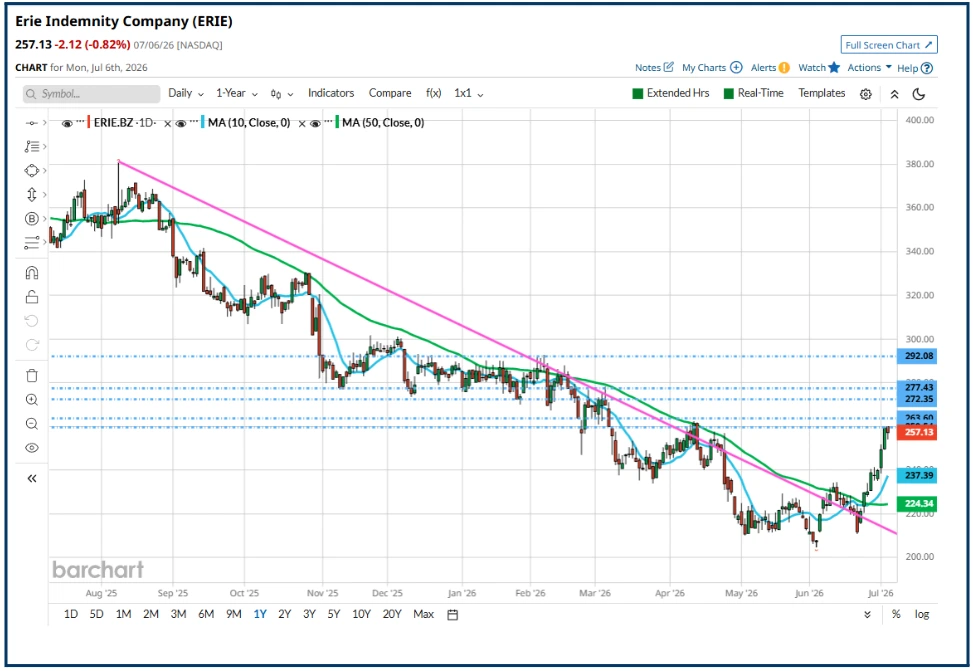This screenshot has height=671, width=973.
Task: Select the 3M range tab
Action: click(178, 614)
